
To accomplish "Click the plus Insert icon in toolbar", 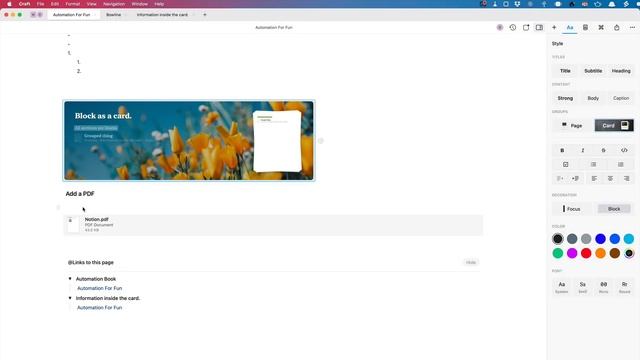I will tap(554, 27).
